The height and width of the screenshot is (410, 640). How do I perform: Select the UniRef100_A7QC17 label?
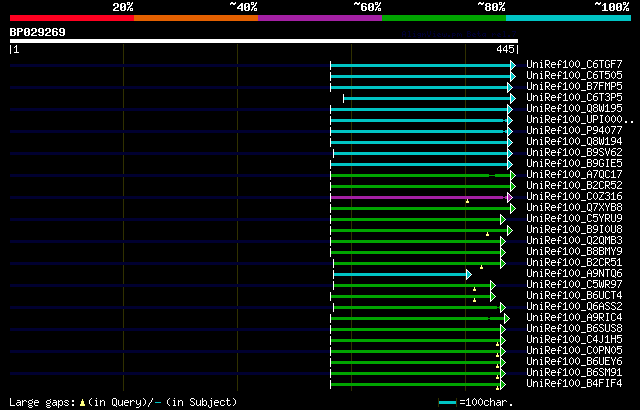(574, 175)
